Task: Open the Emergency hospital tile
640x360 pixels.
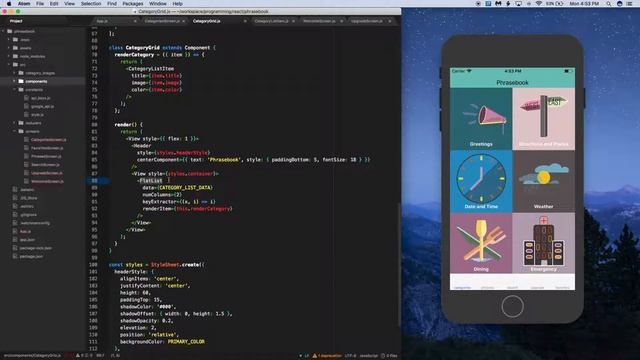Action: (543, 243)
